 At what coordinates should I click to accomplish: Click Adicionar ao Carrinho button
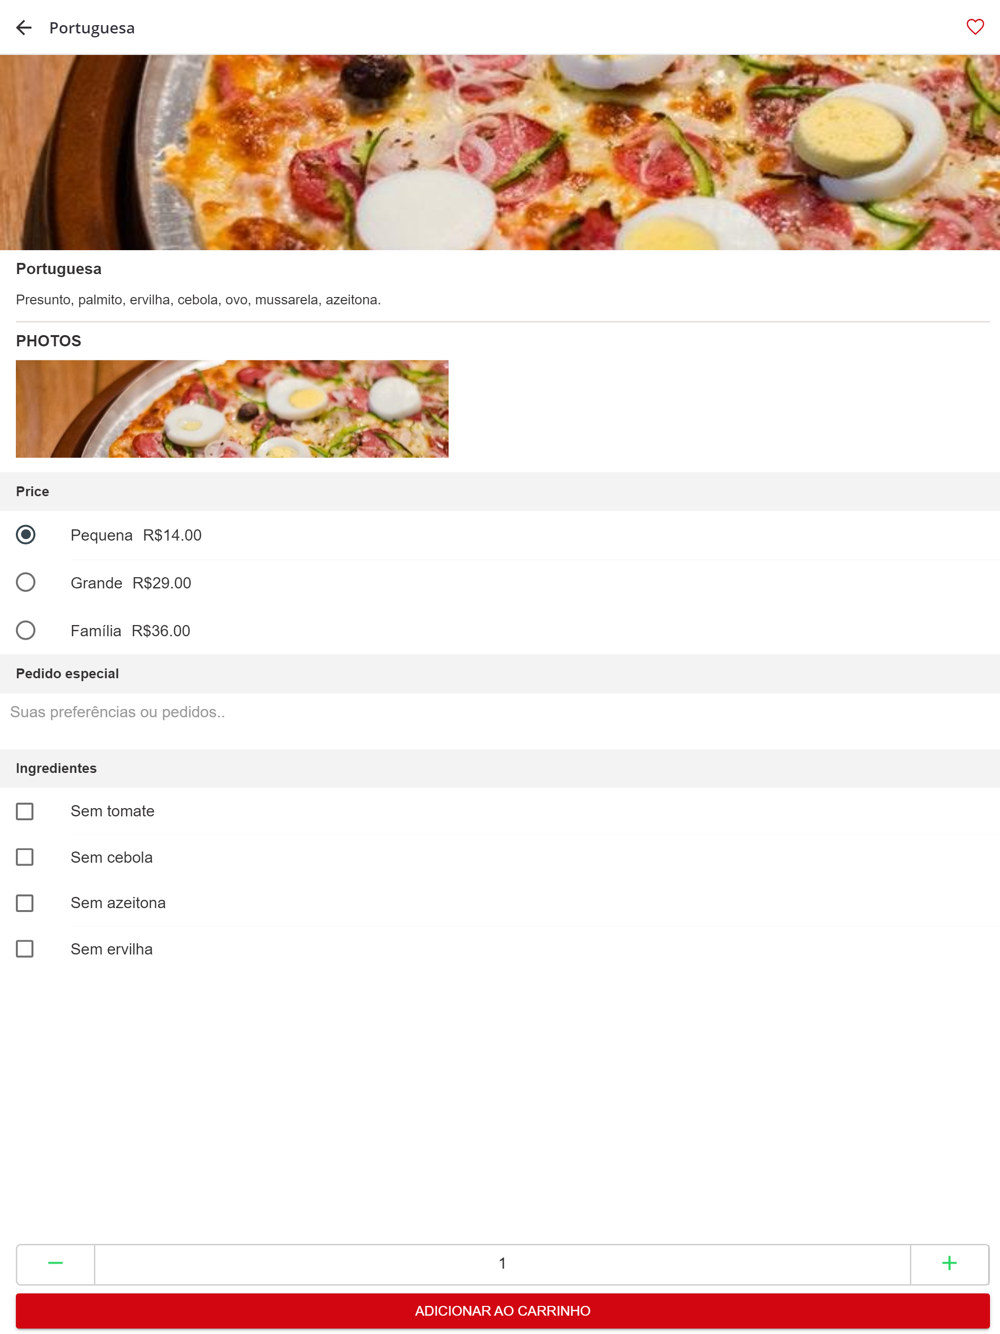(502, 1311)
